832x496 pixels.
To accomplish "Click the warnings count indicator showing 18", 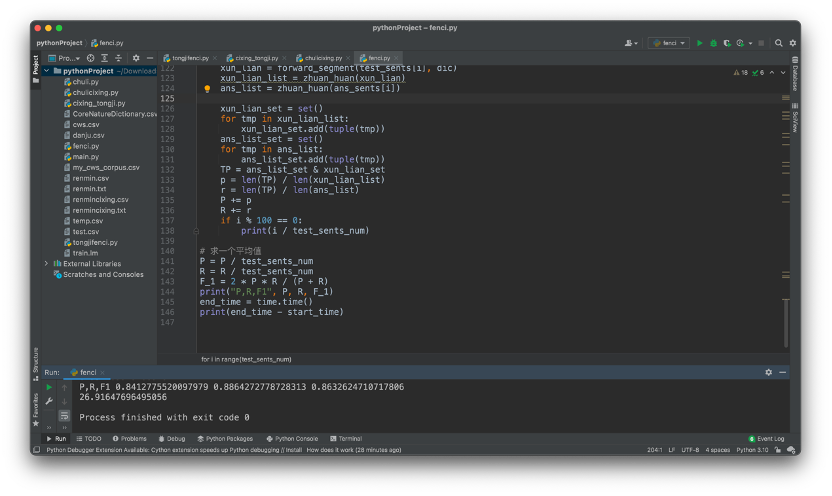I will [741, 73].
